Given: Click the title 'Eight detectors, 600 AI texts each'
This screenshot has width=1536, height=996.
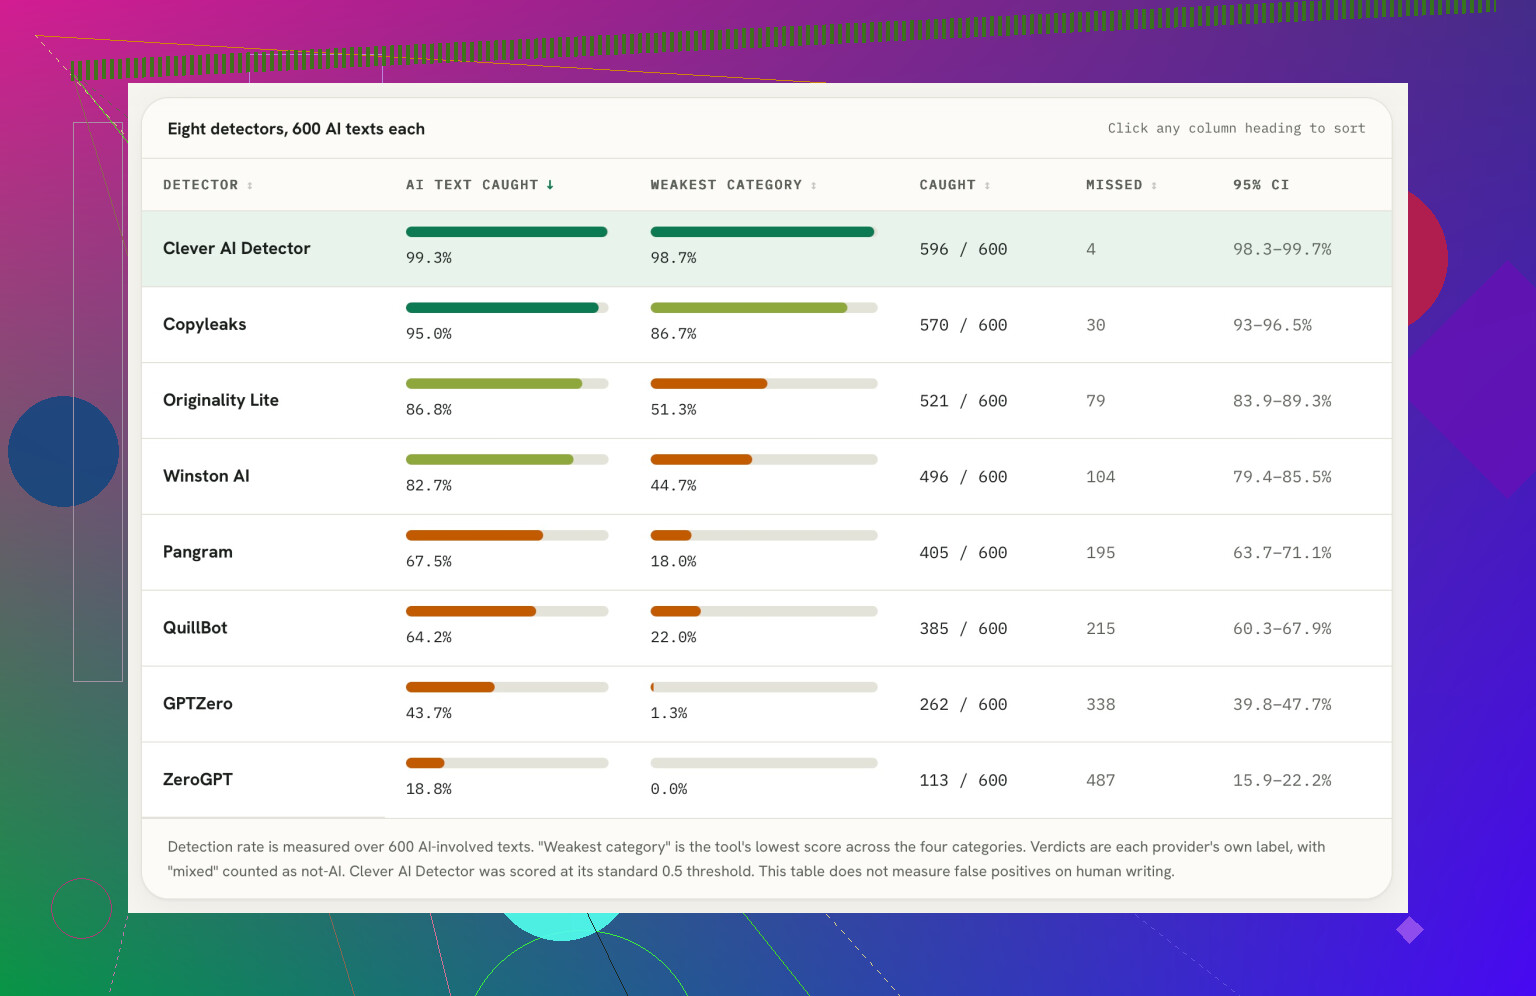Looking at the screenshot, I should [x=296, y=129].
